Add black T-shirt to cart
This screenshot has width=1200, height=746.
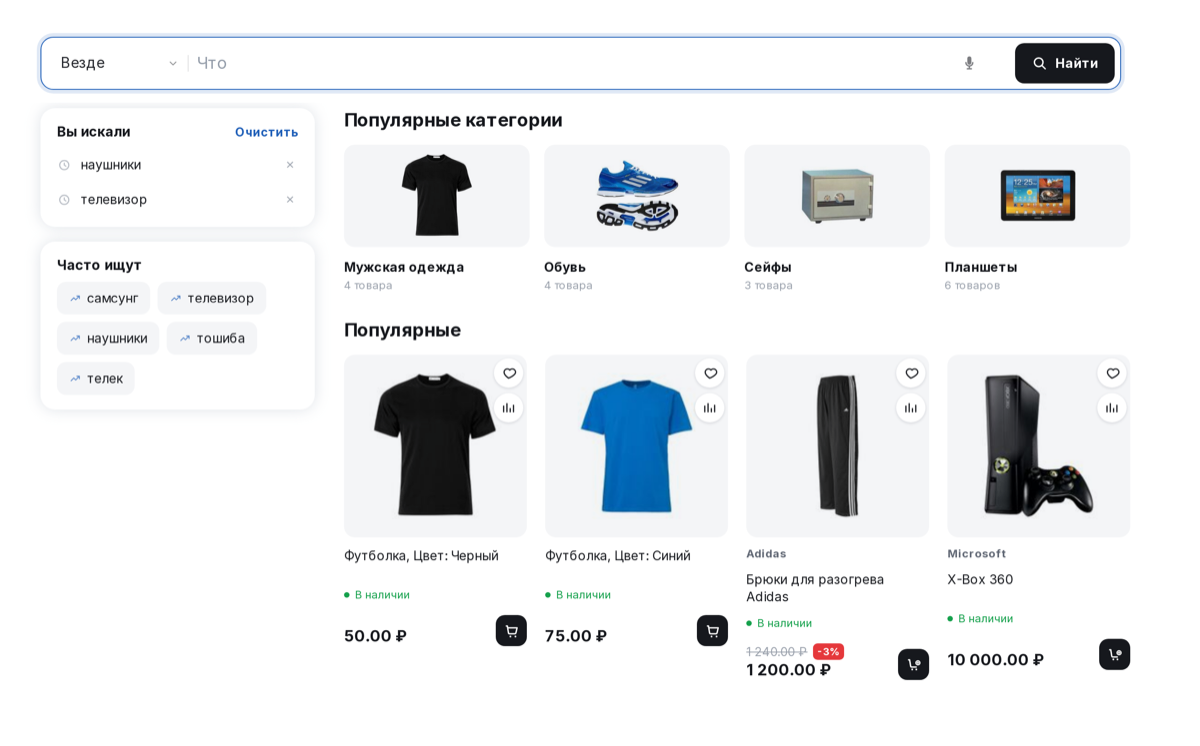511,631
